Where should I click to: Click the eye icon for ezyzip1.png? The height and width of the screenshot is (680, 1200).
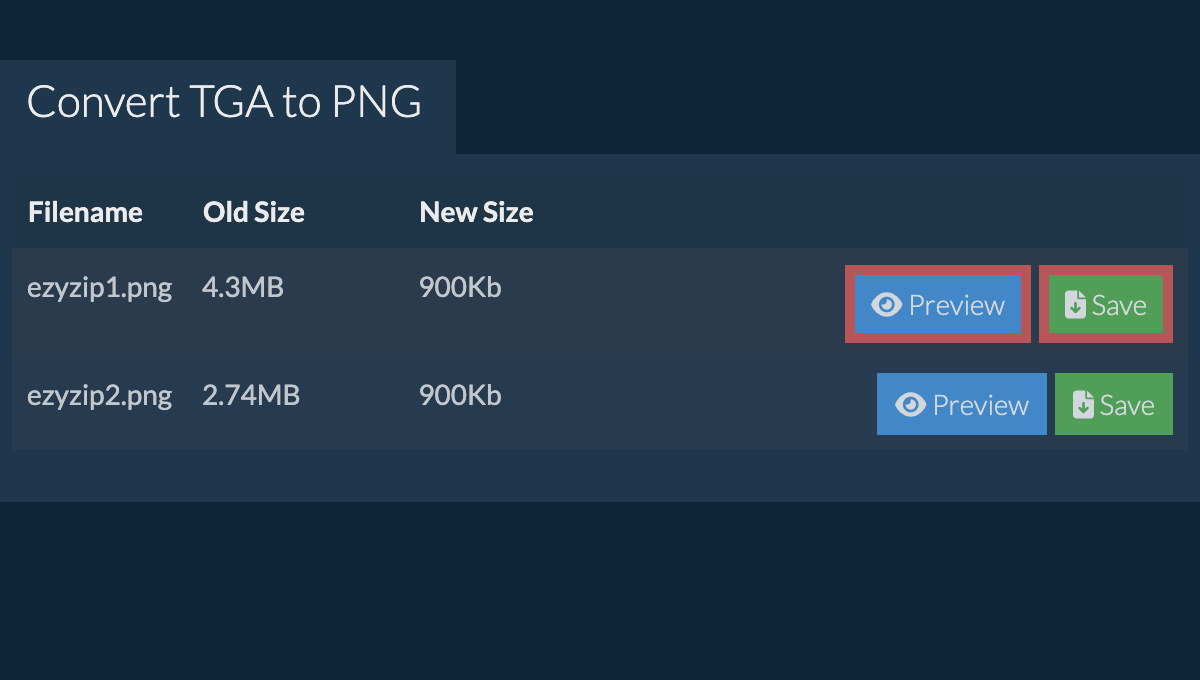click(x=886, y=305)
